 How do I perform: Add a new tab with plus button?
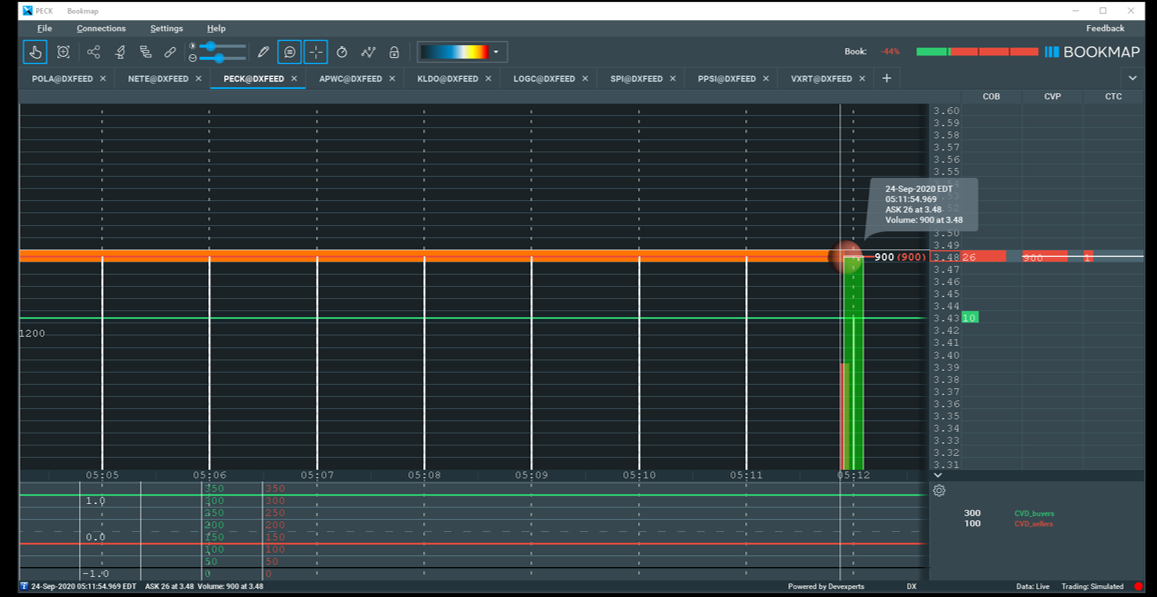click(x=886, y=78)
